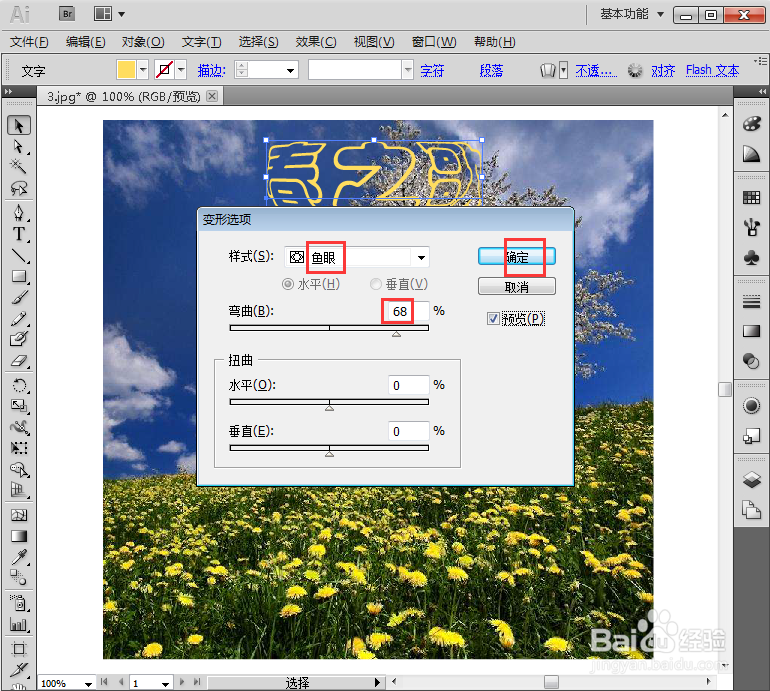Click the Flash 文本 link
This screenshot has height=691, width=770.
pos(712,71)
